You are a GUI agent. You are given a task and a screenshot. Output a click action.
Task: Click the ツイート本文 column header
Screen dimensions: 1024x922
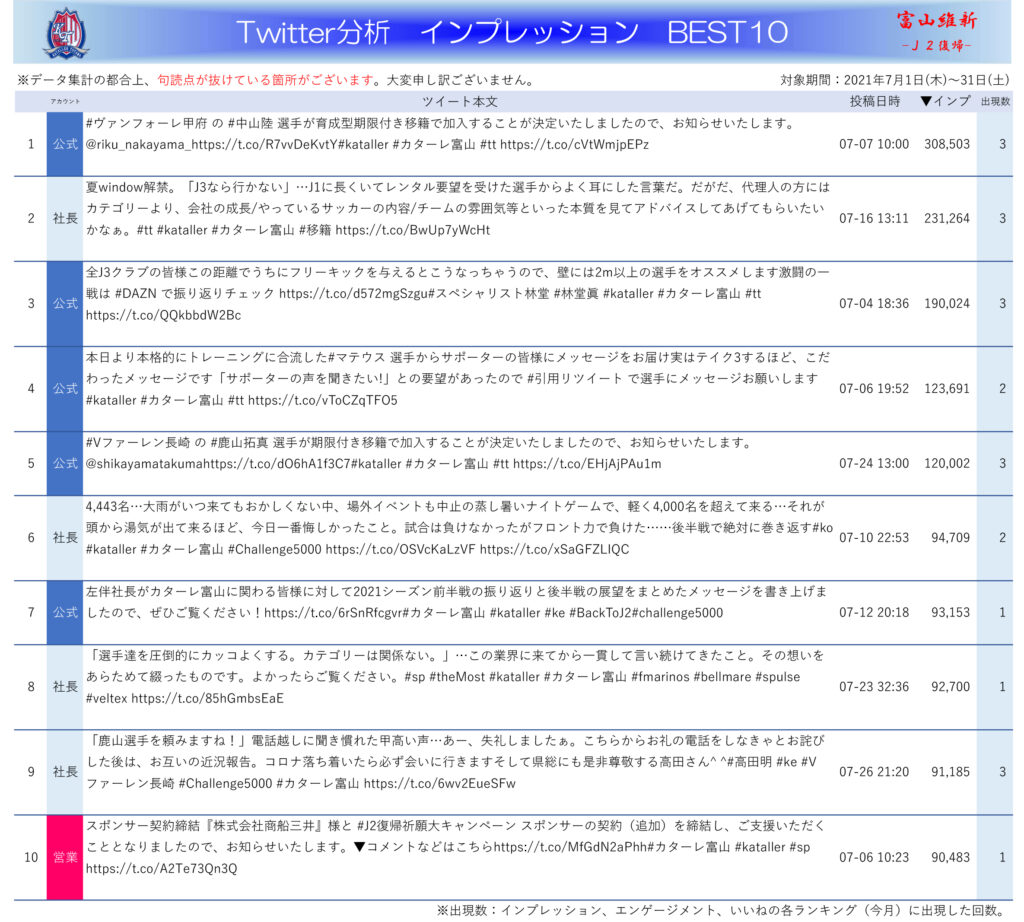coord(460,101)
